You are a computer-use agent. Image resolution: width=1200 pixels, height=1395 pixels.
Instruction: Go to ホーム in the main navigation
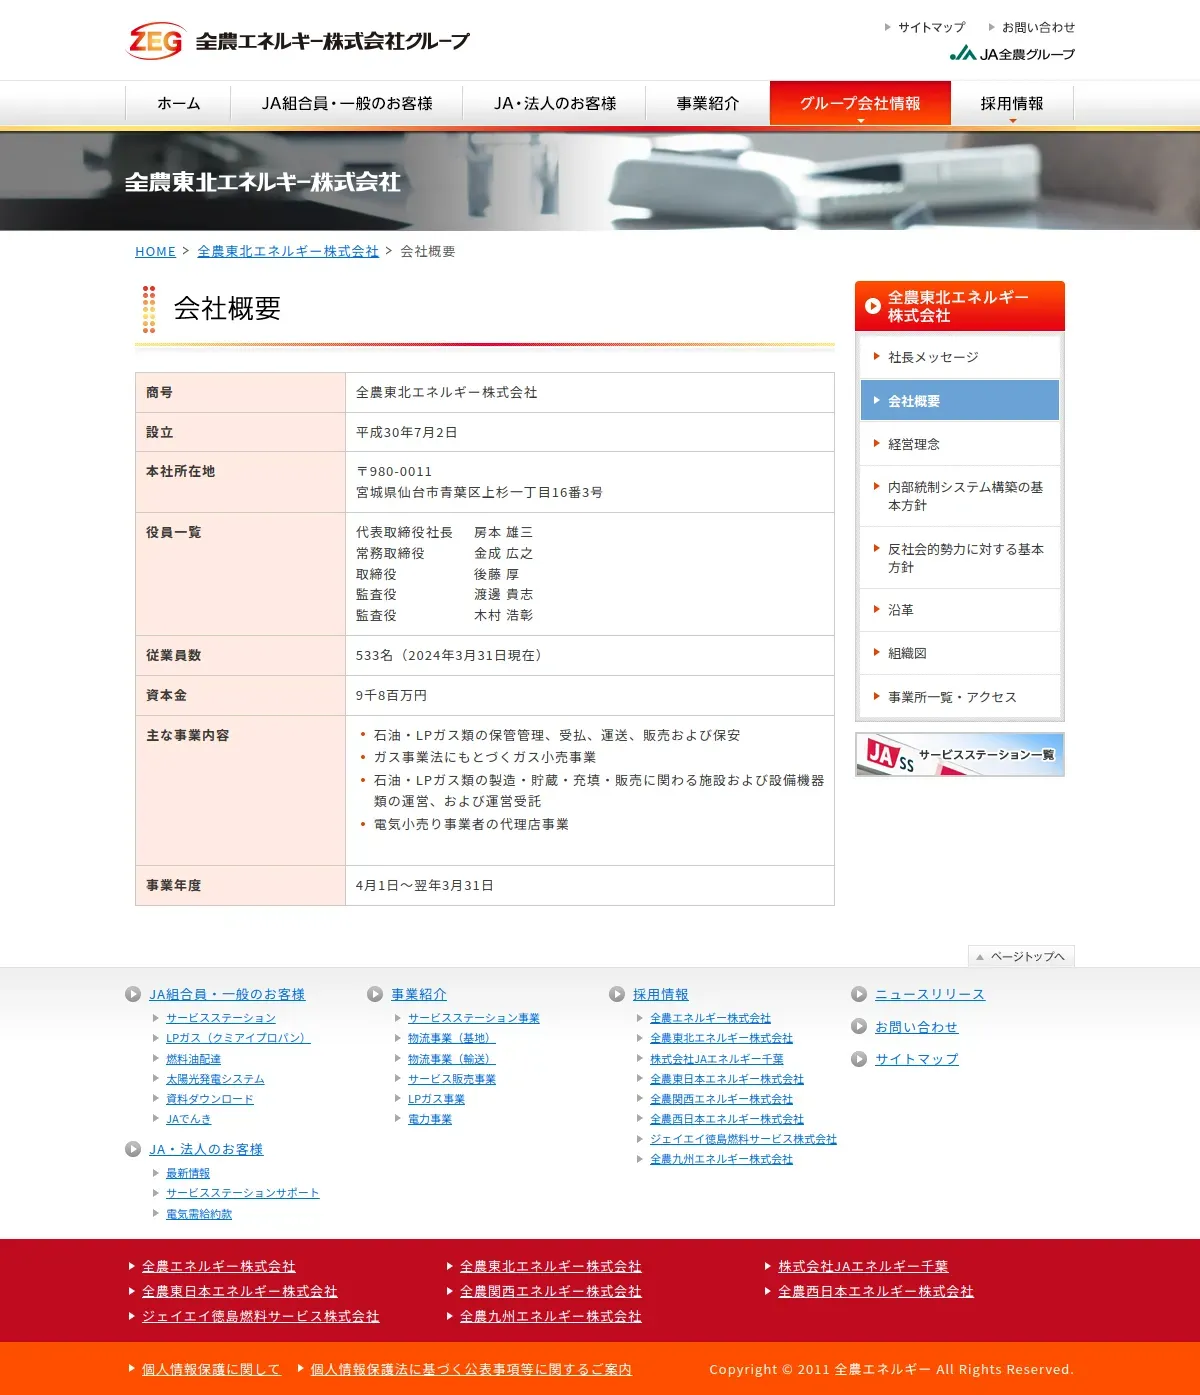click(178, 104)
